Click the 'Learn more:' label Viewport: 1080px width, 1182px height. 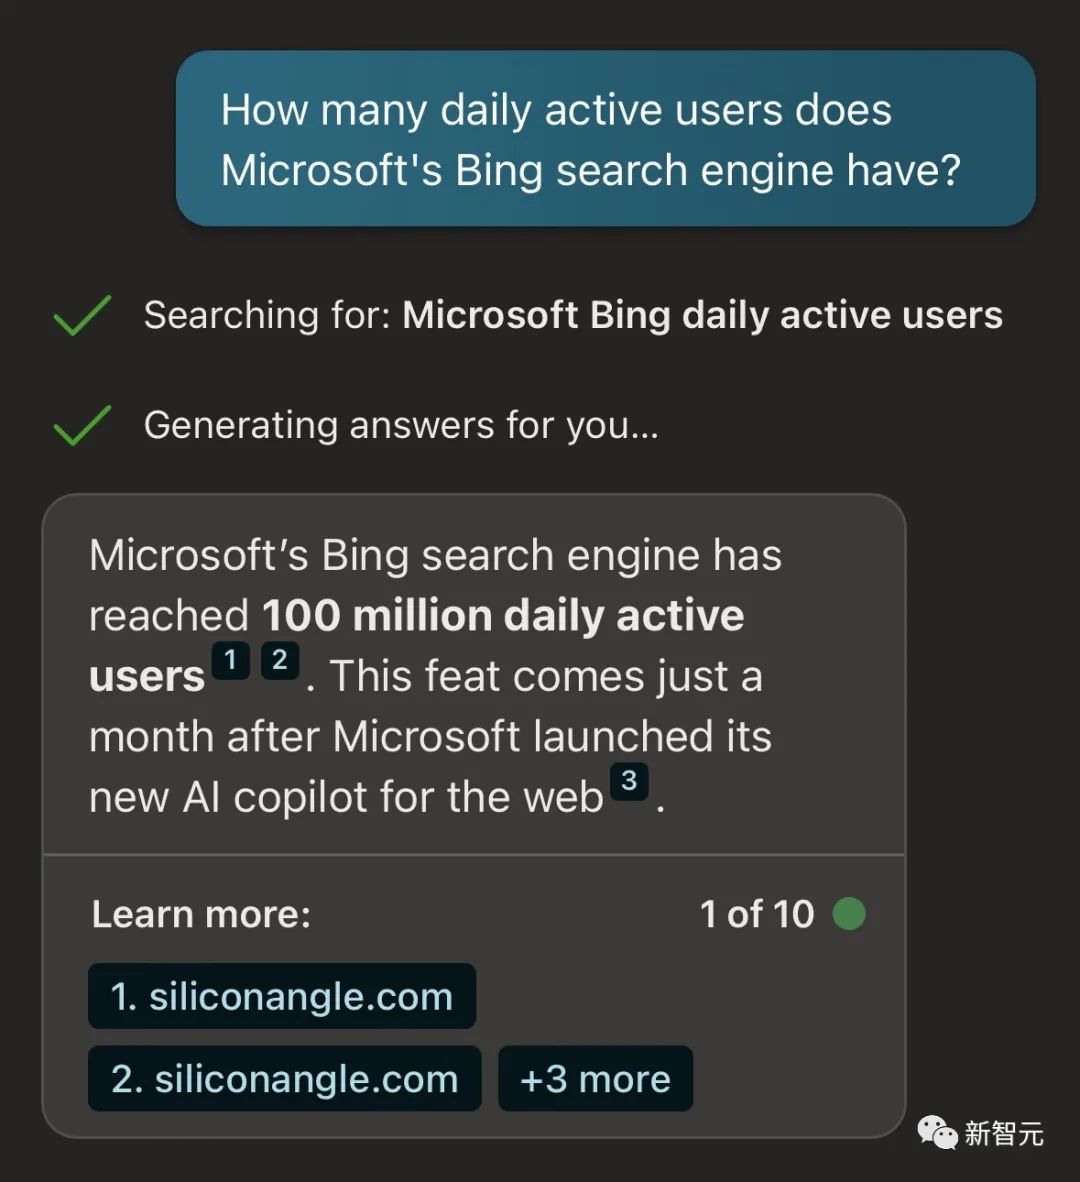[201, 914]
